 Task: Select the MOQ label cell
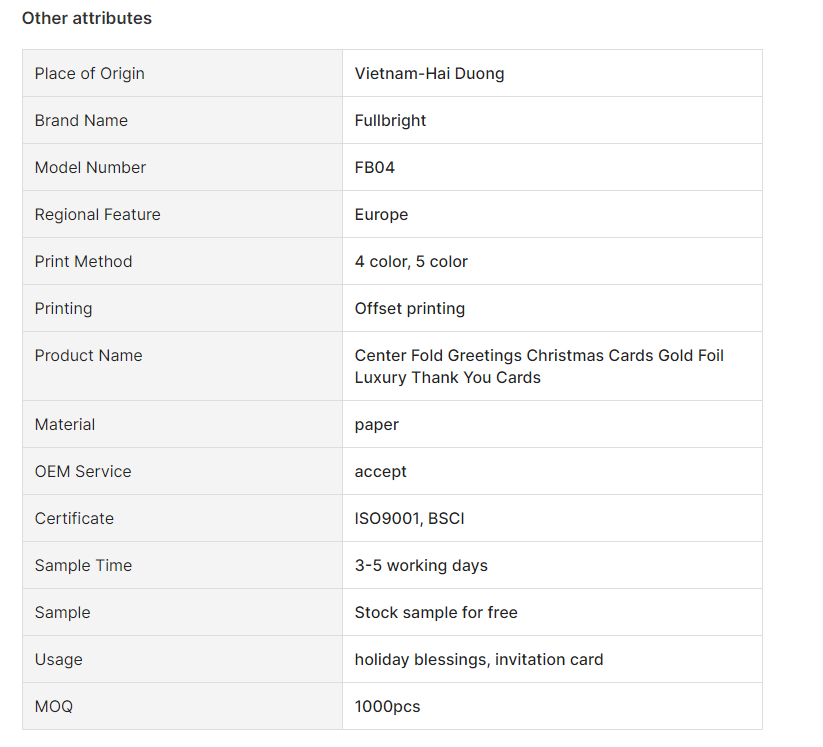pyautogui.click(x=182, y=706)
